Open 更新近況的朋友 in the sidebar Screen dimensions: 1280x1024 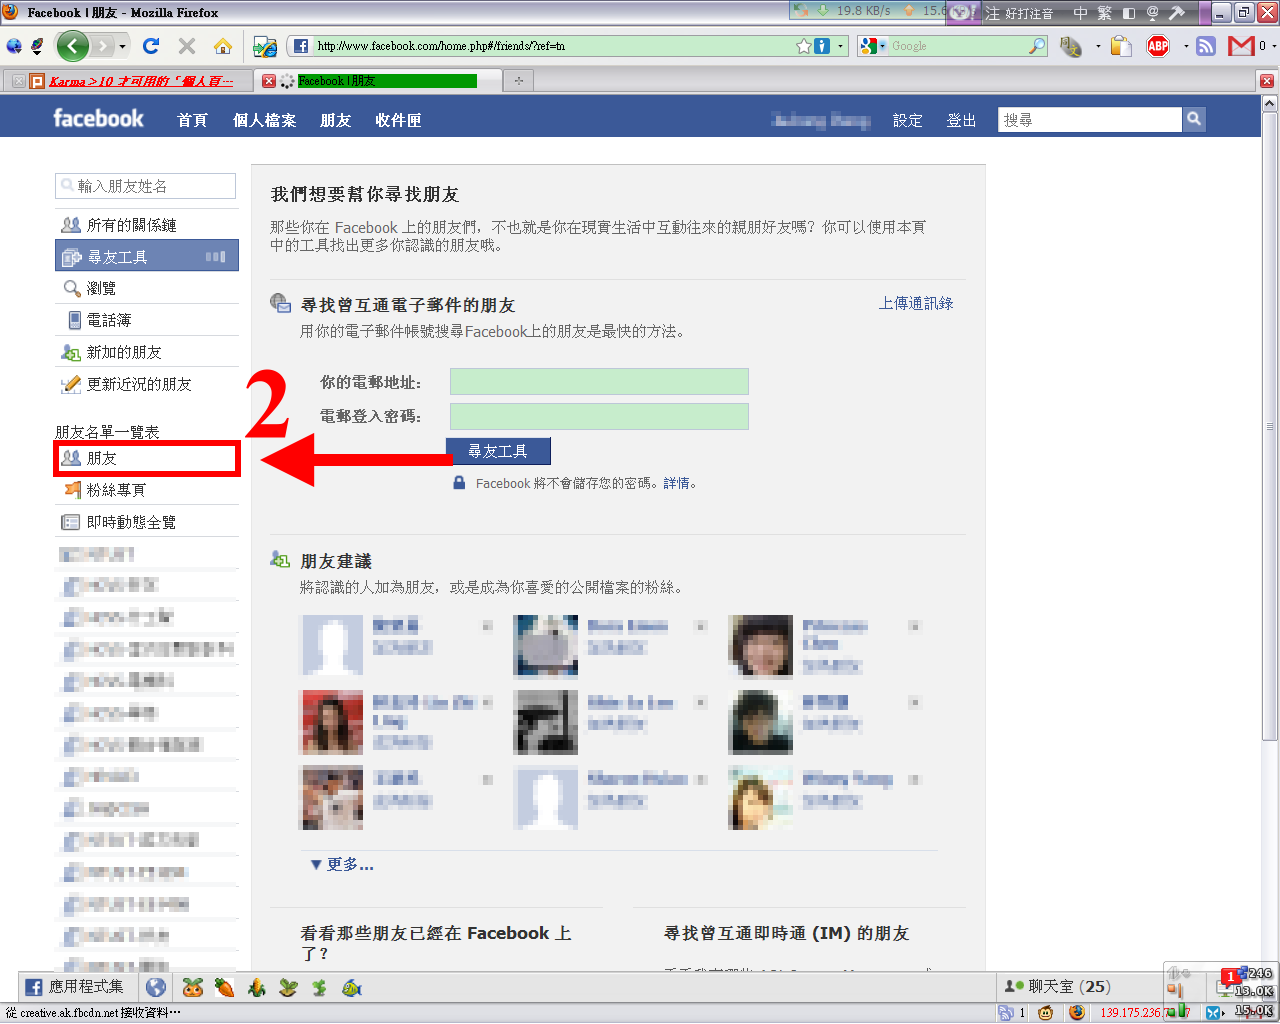pyautogui.click(x=147, y=384)
